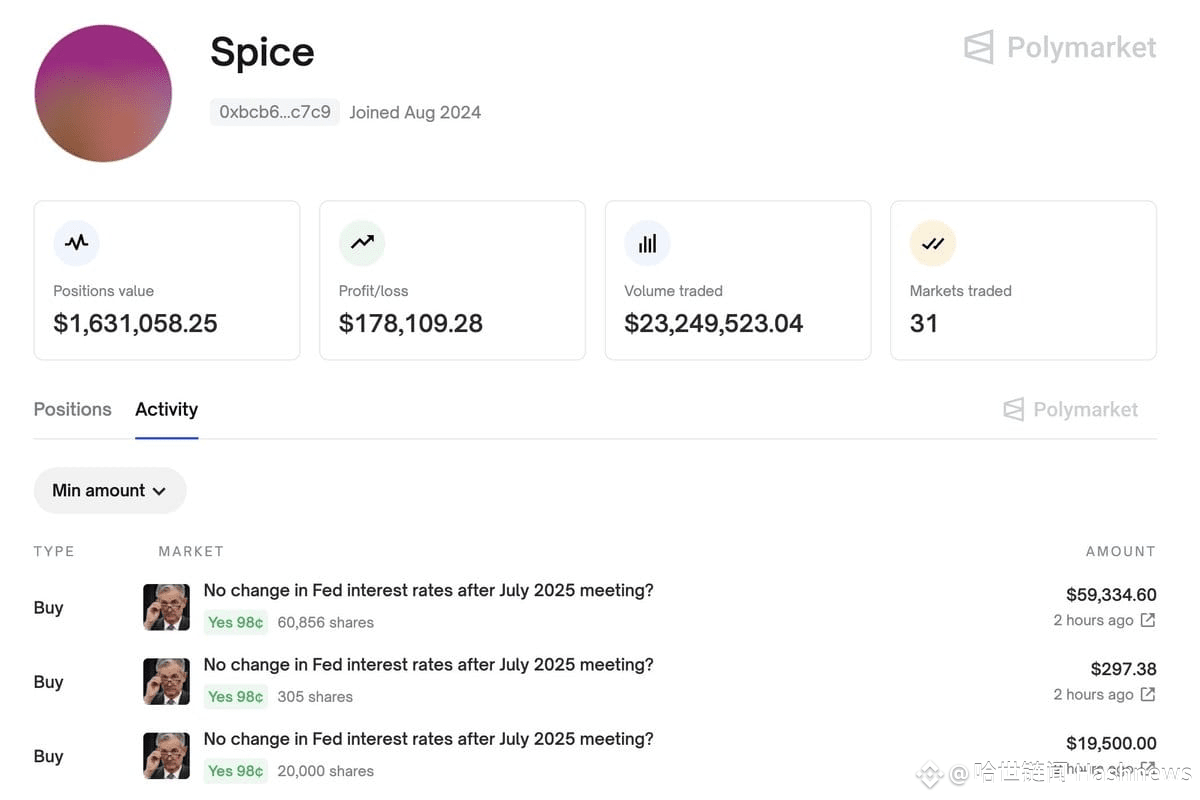Click the Spice profile avatar
Screen dimensions: 1200x800
pos(103,93)
